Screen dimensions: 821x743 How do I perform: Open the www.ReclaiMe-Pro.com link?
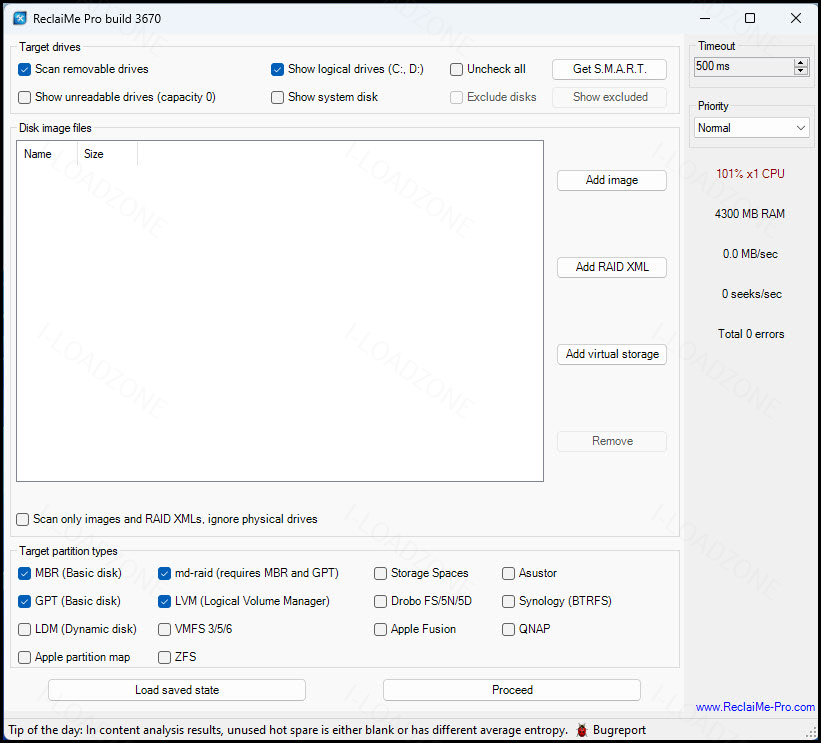[755, 707]
